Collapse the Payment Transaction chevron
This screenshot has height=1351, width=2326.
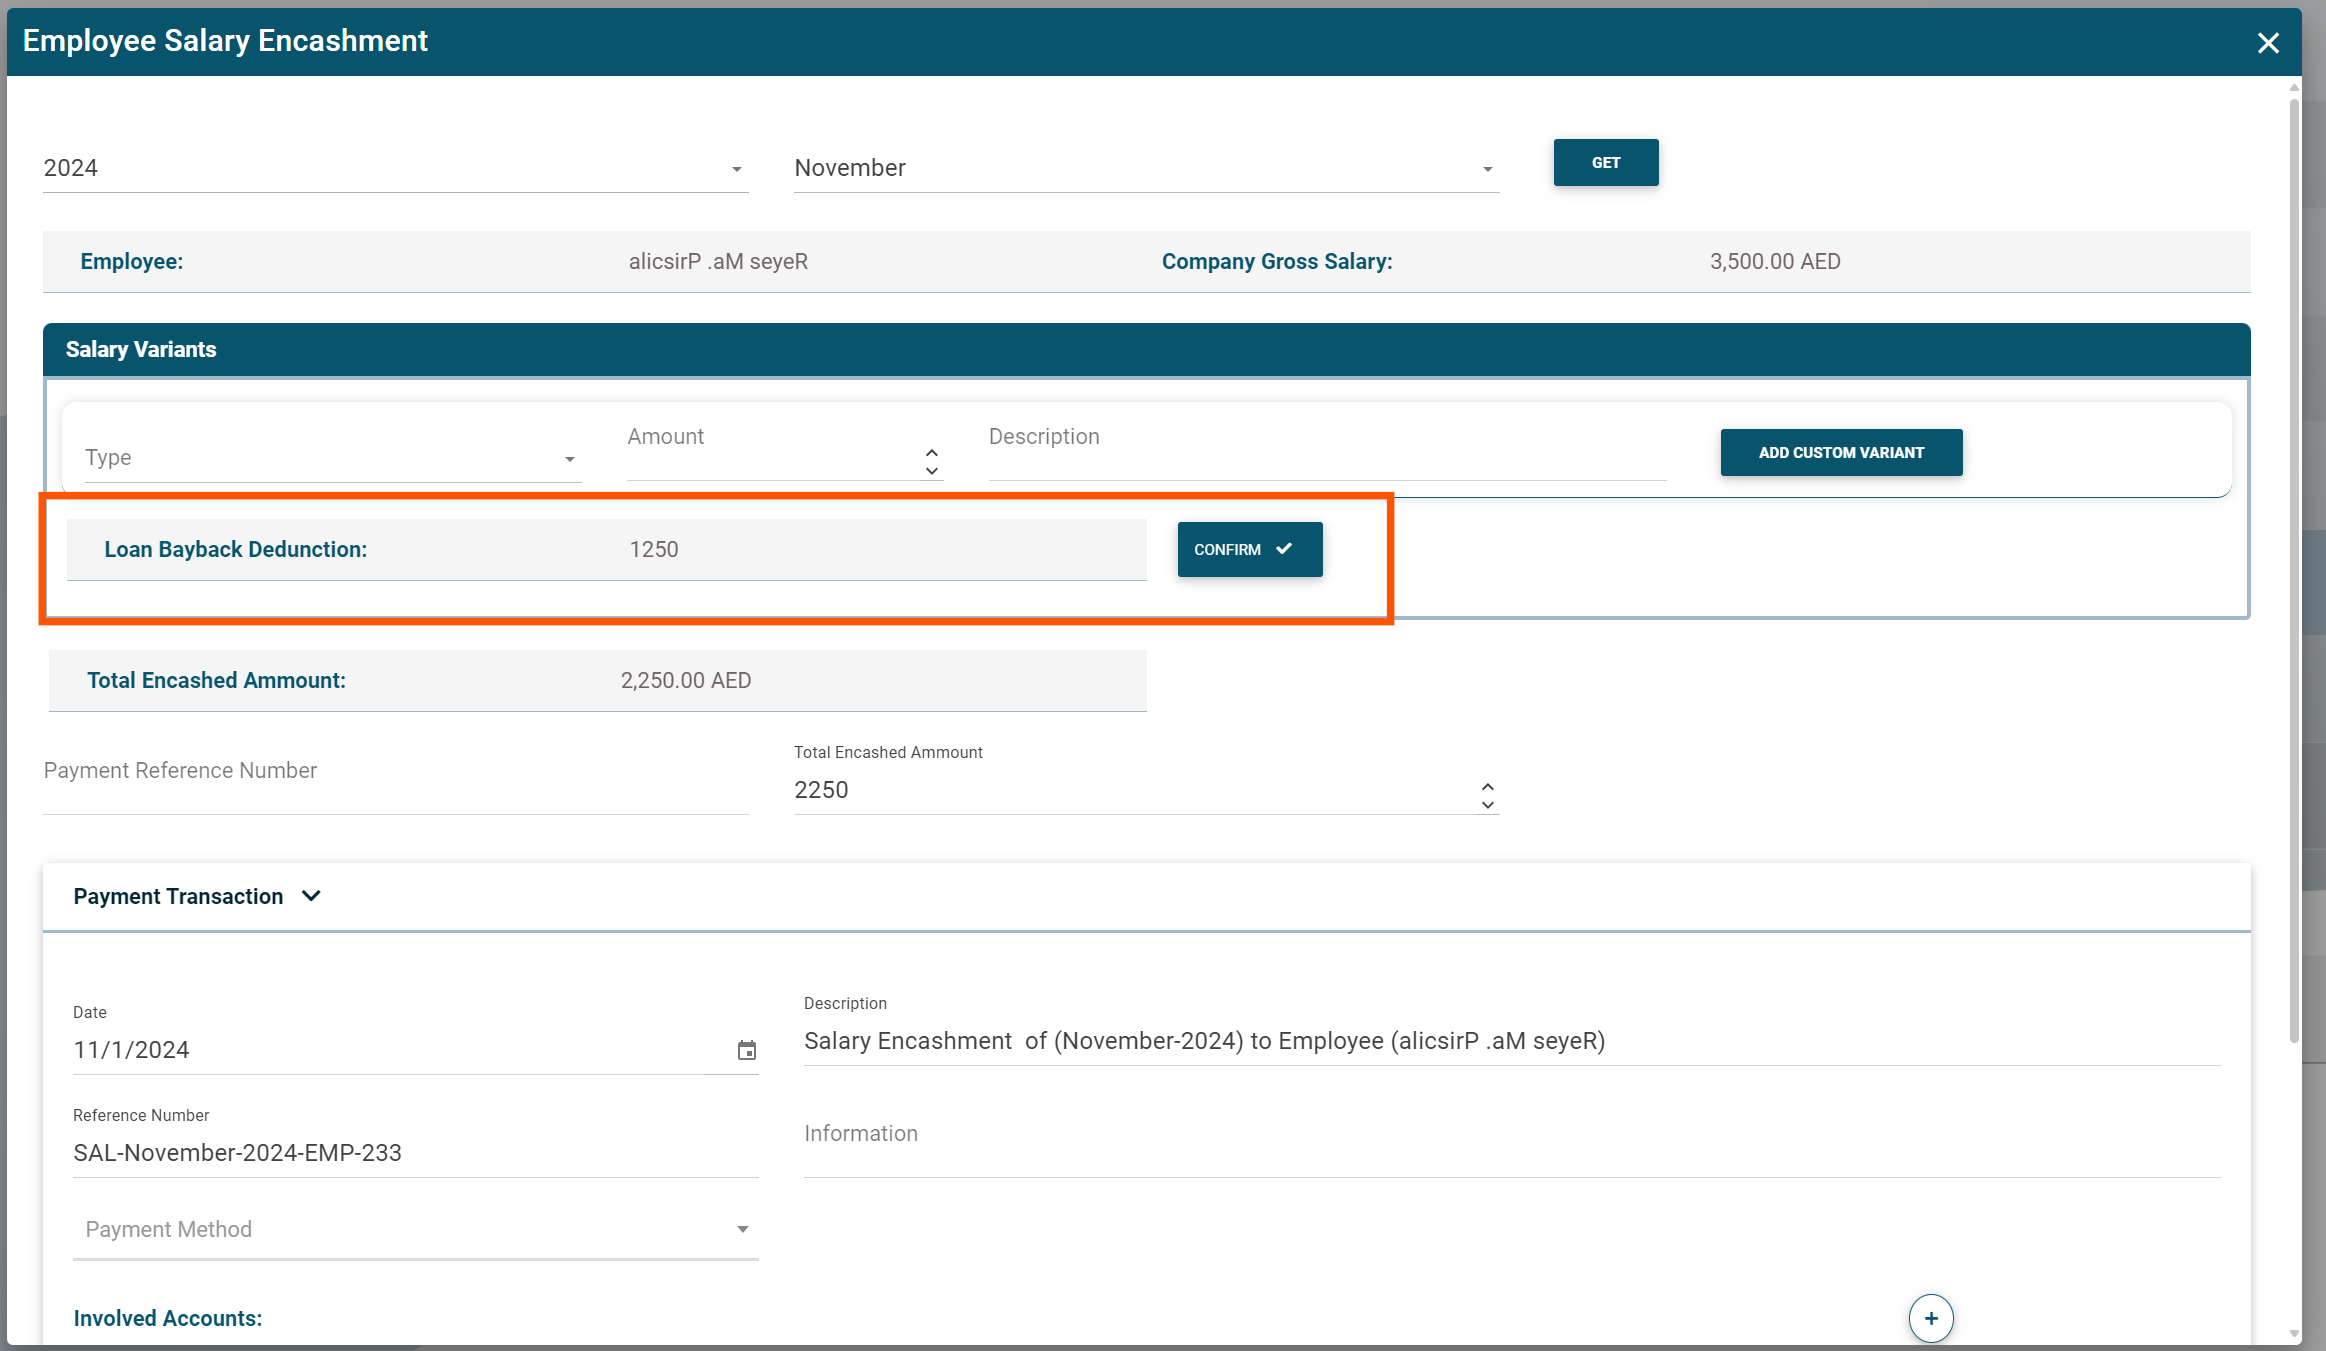tap(311, 896)
